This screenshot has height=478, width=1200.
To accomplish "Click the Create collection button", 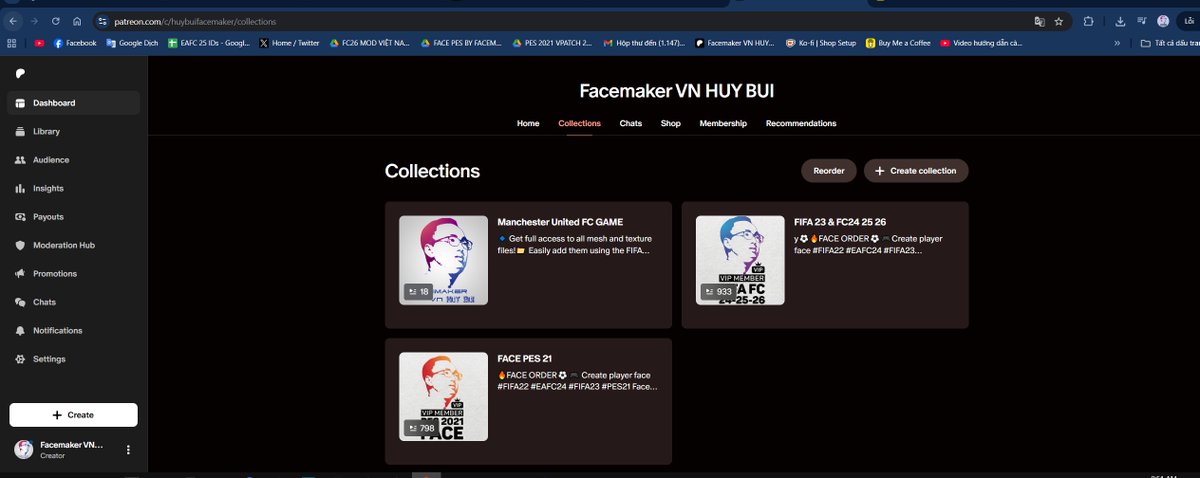I will coord(916,171).
